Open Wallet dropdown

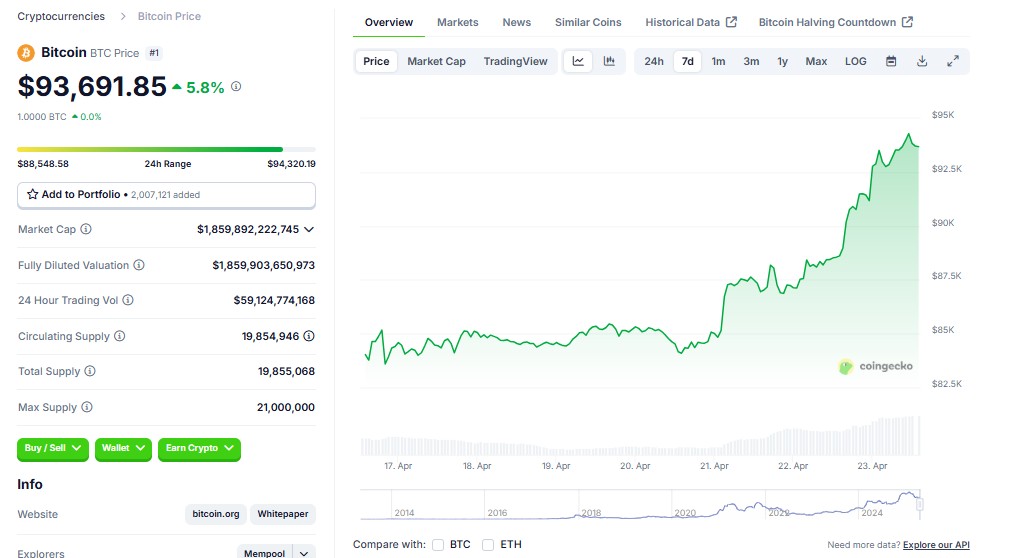click(123, 449)
